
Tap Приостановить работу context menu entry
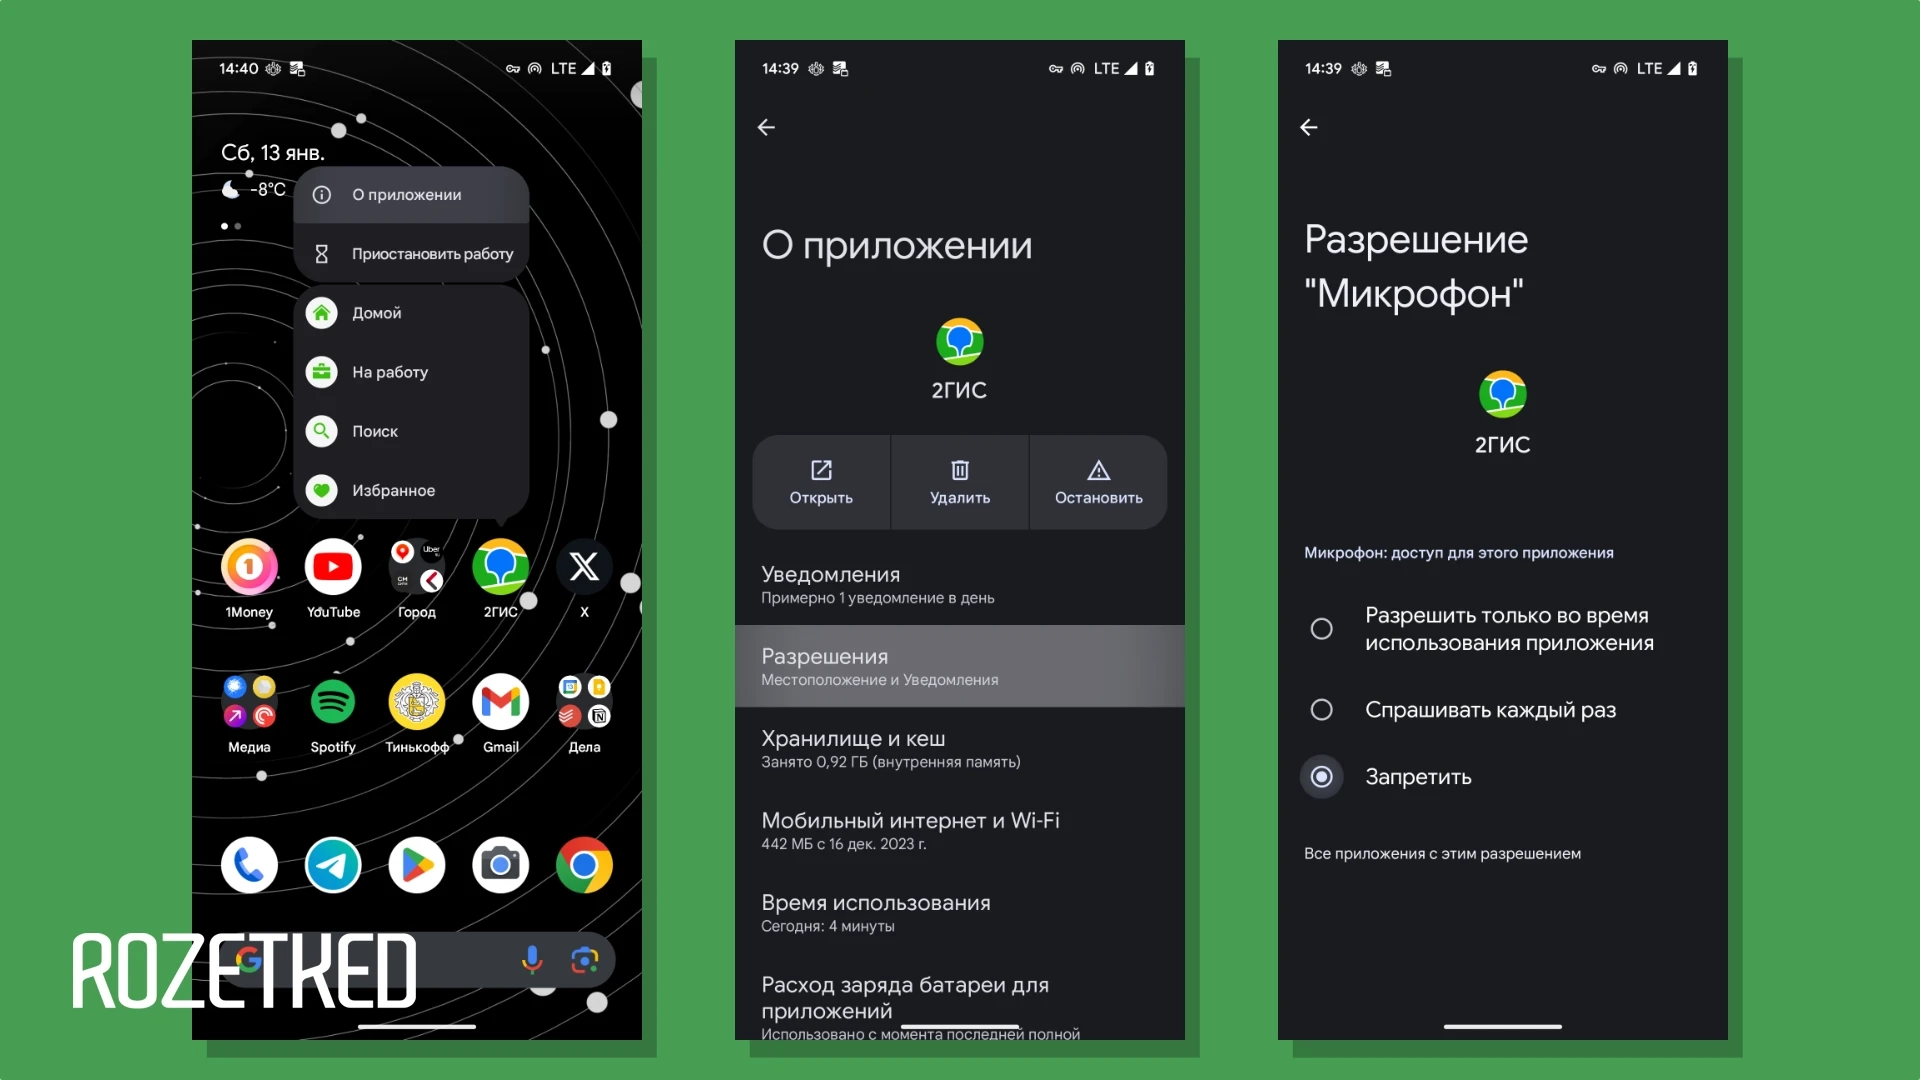coord(433,253)
